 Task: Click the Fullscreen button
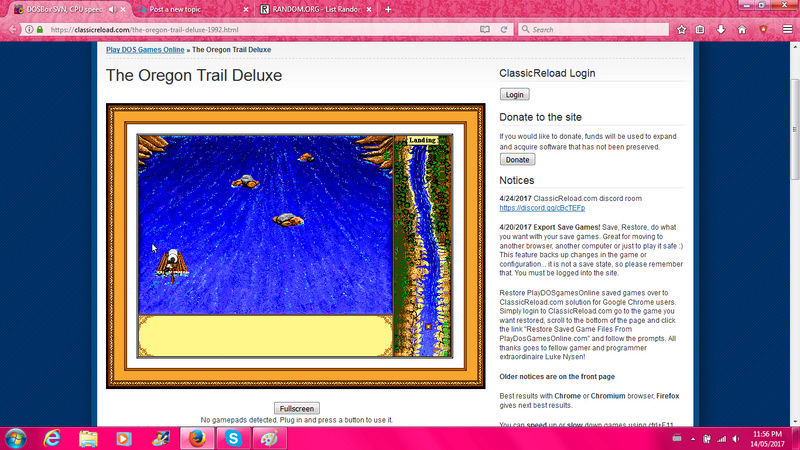click(296, 408)
